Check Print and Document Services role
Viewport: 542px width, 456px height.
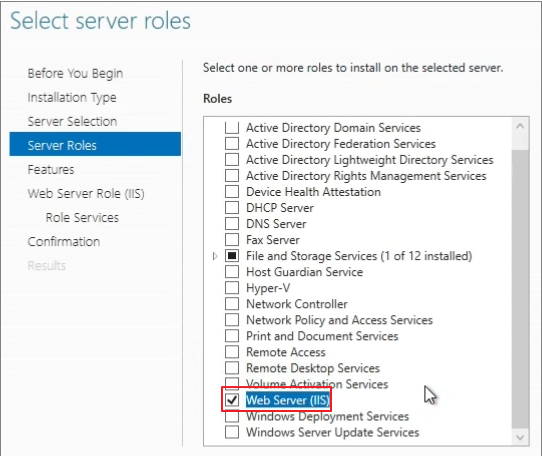click(232, 336)
